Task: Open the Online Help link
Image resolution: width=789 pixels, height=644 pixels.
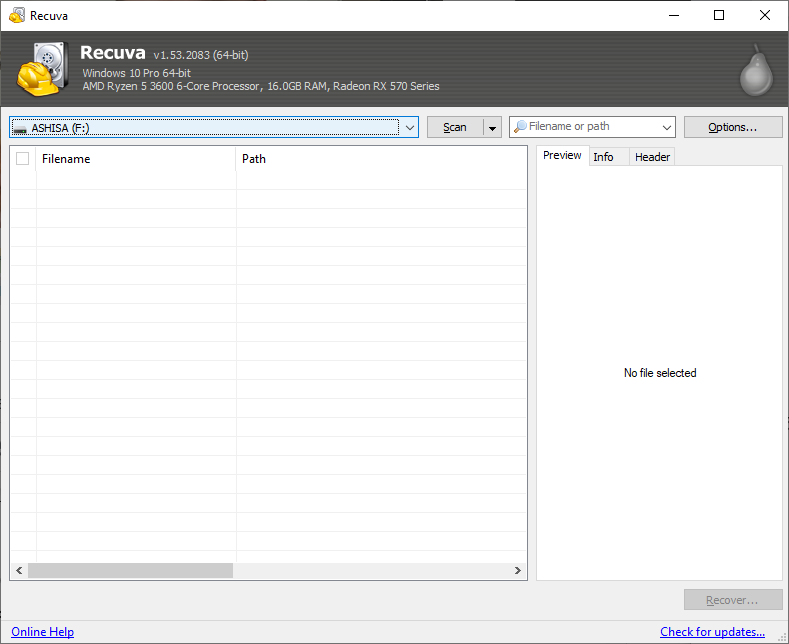Action: (x=42, y=631)
